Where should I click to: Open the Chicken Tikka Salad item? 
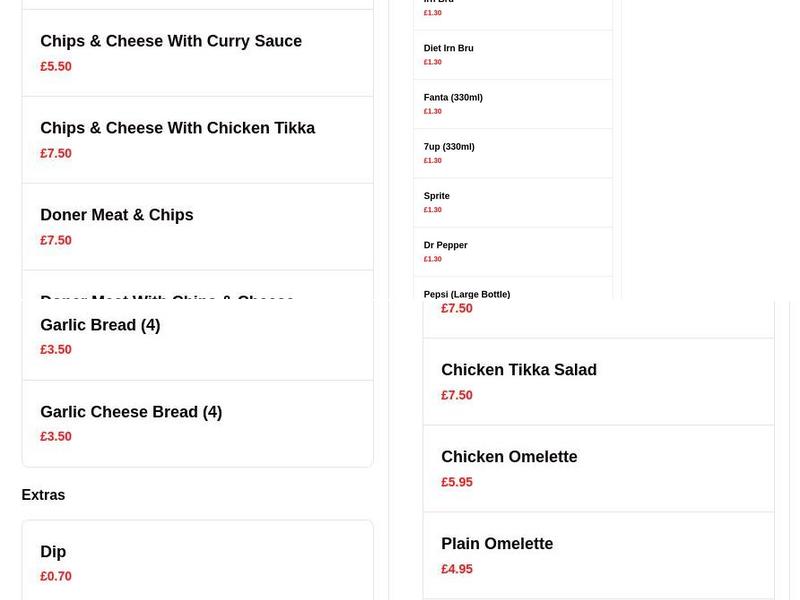(518, 369)
